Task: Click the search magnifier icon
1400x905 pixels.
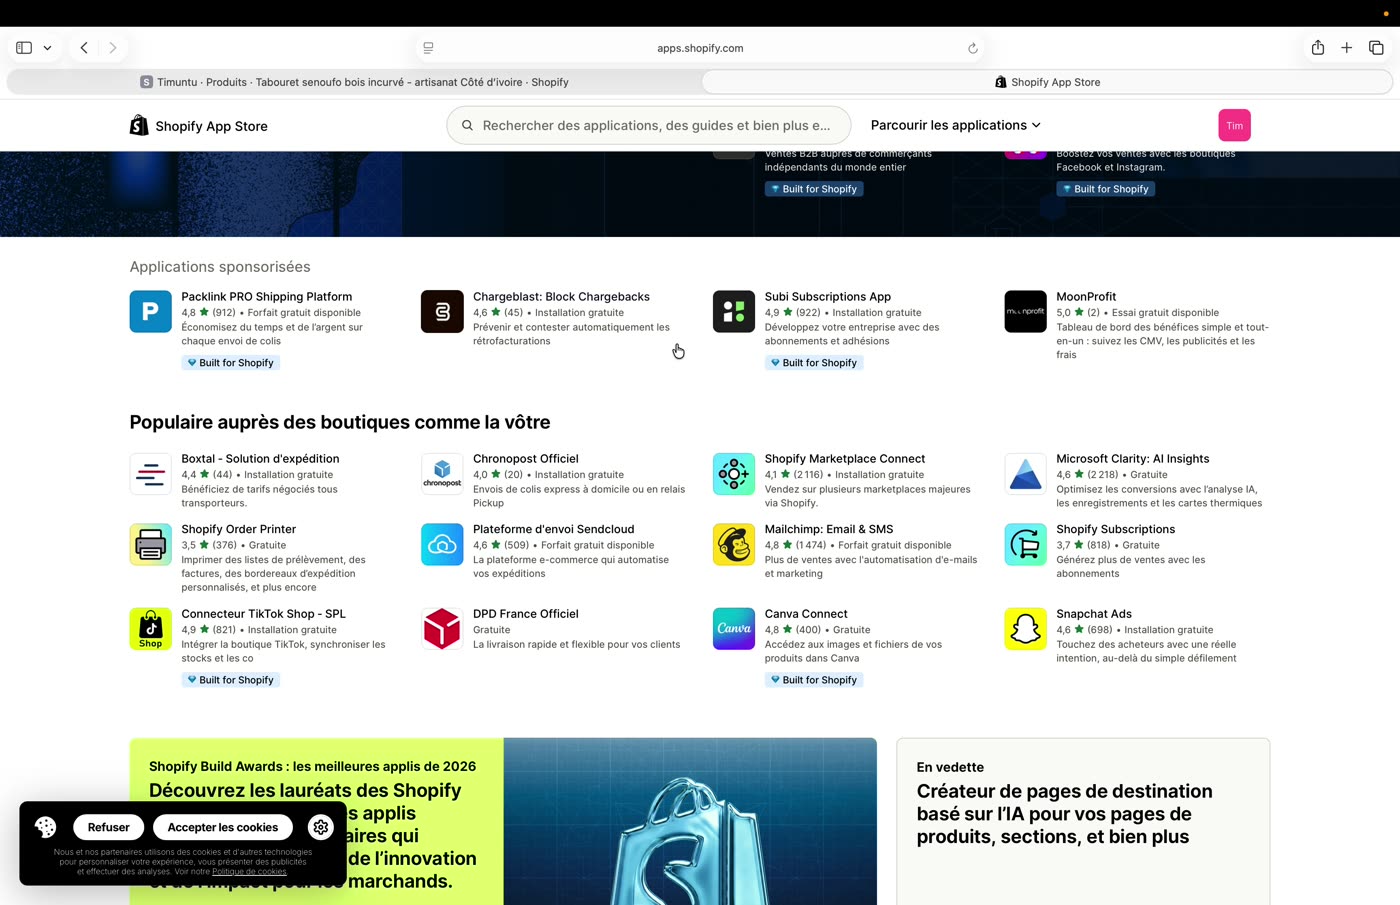Action: (x=467, y=125)
